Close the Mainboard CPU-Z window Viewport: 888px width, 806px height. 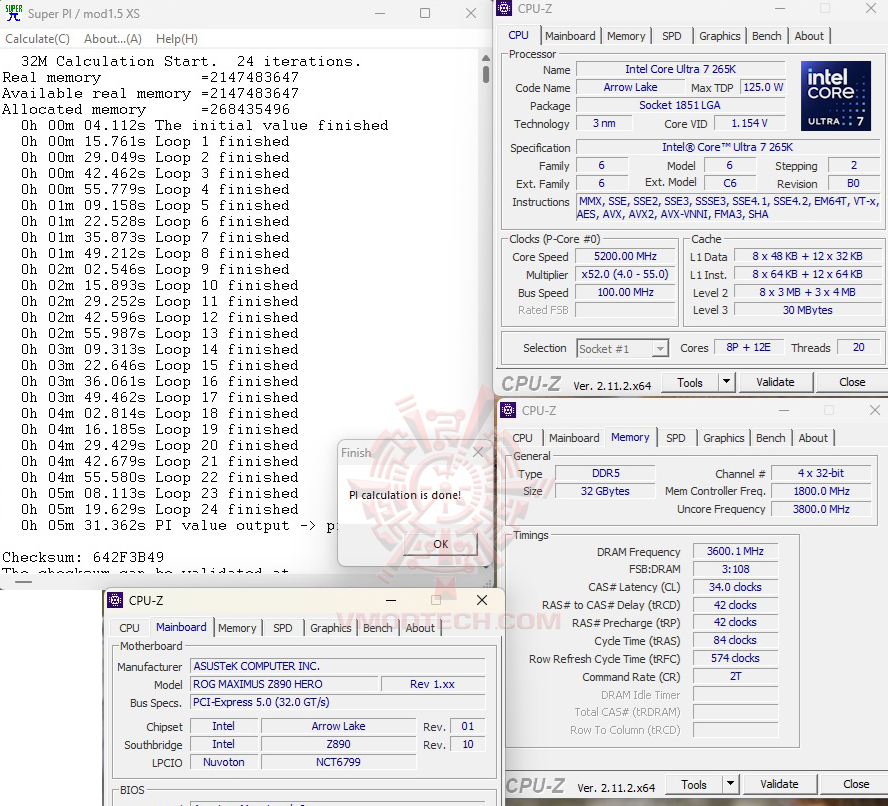click(482, 600)
